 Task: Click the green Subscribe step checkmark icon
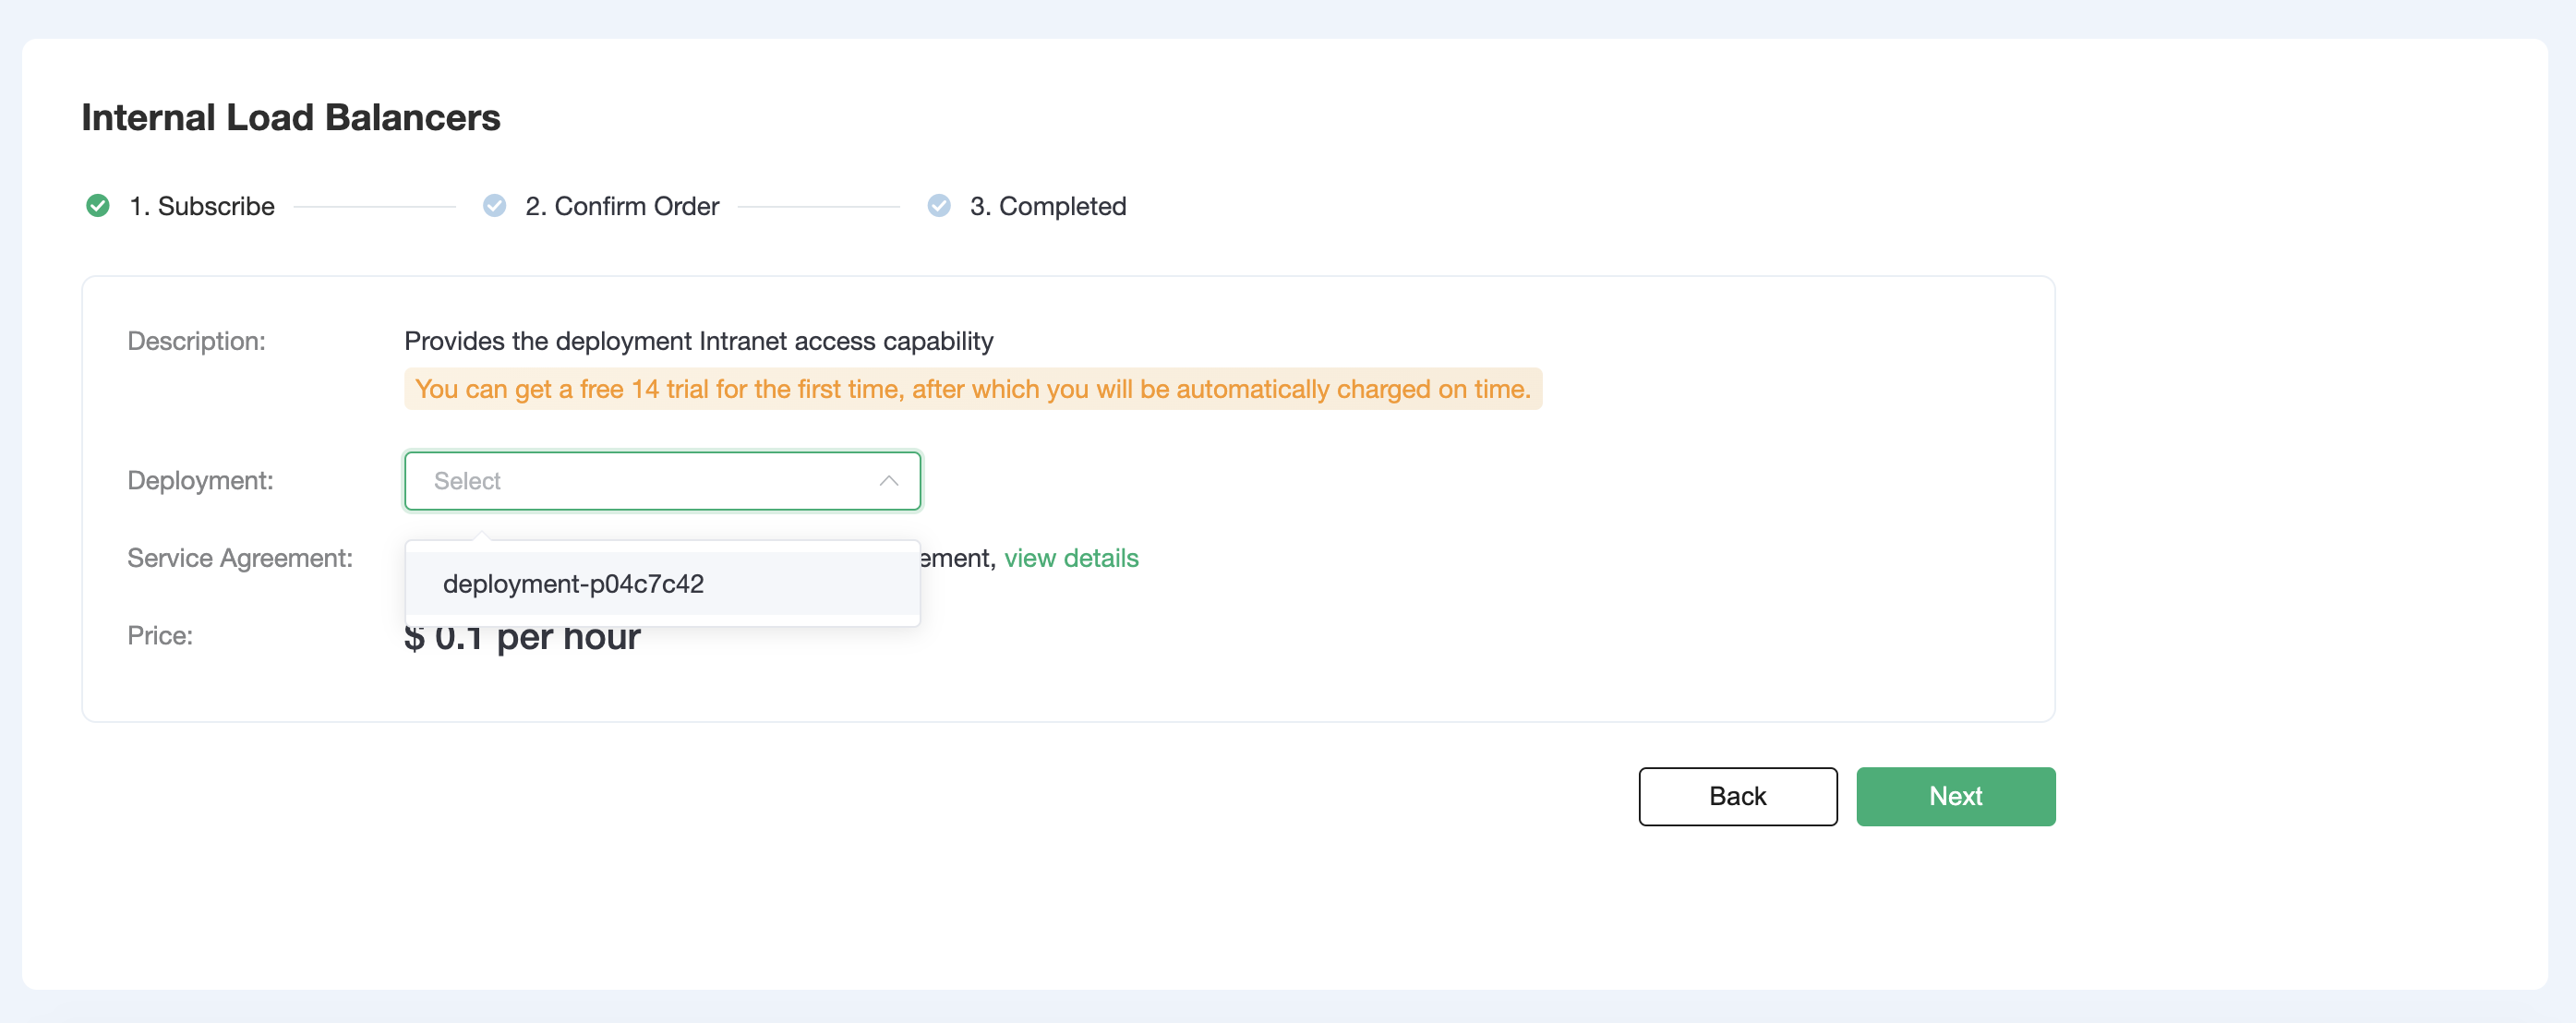(98, 206)
